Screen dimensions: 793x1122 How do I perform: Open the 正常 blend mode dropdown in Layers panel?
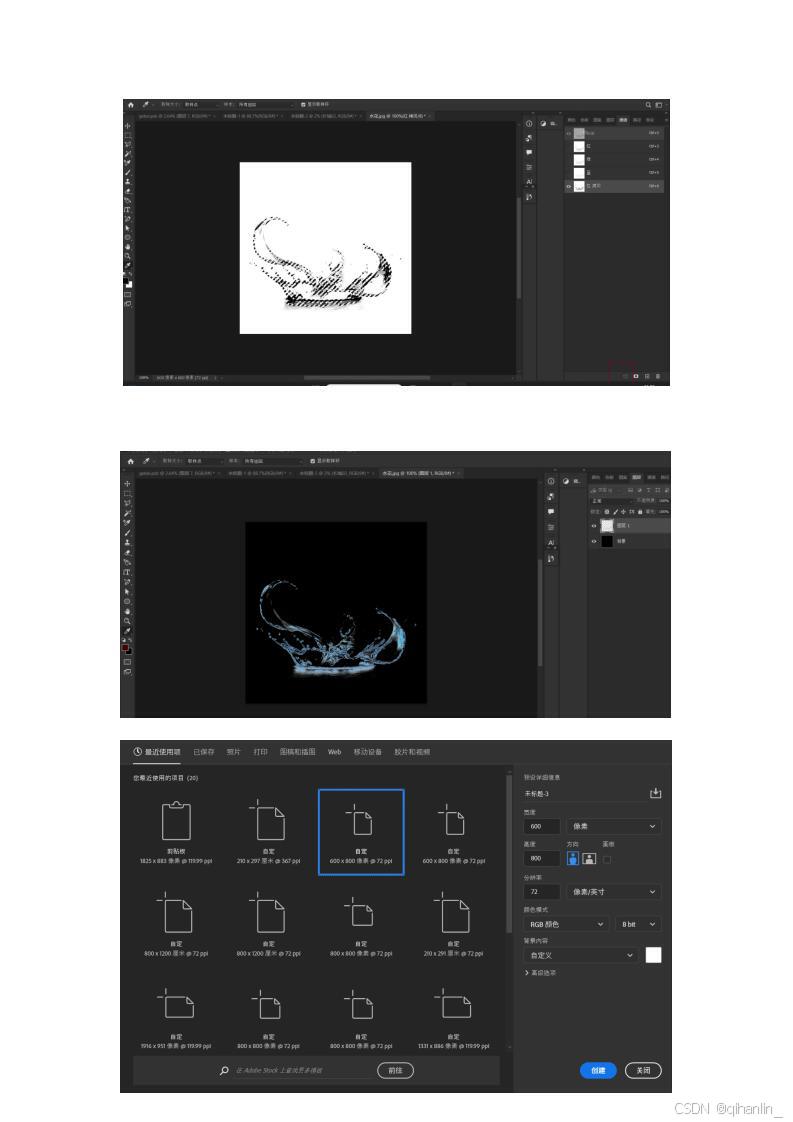click(x=613, y=501)
